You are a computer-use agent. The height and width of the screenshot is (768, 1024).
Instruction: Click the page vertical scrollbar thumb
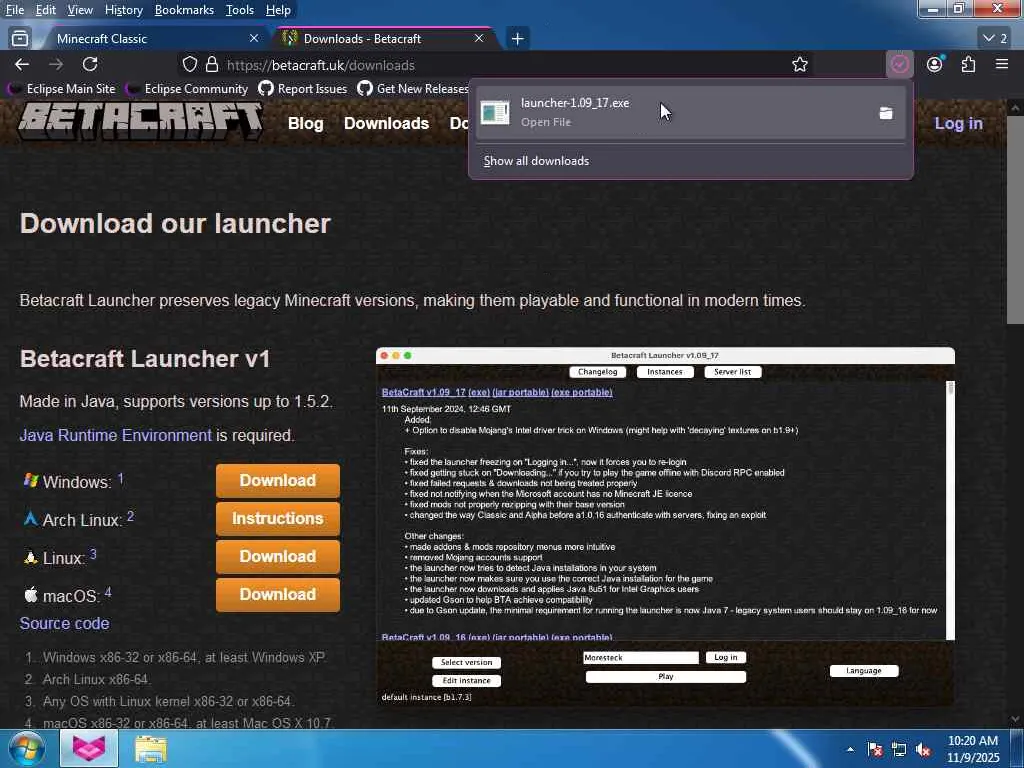coord(1016,219)
